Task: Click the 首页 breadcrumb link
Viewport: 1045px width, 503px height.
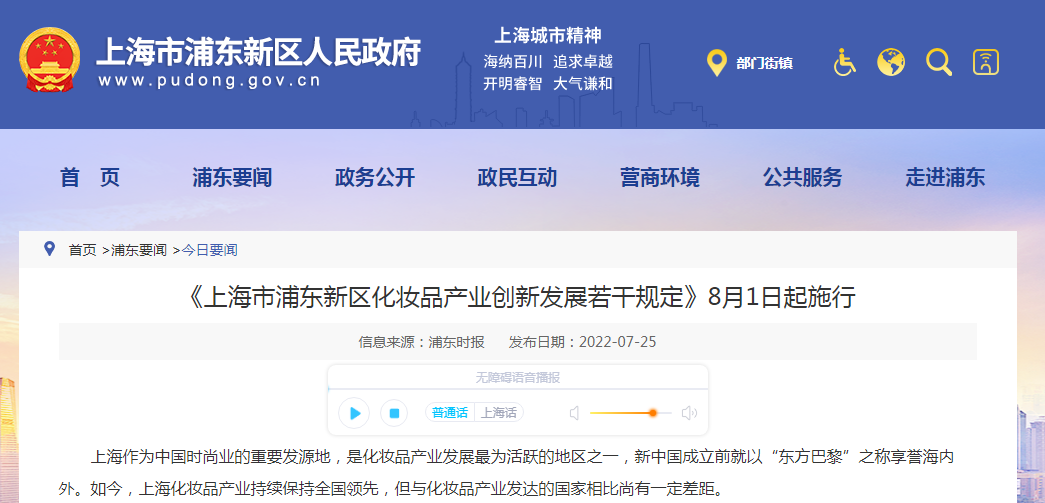Action: [82, 250]
